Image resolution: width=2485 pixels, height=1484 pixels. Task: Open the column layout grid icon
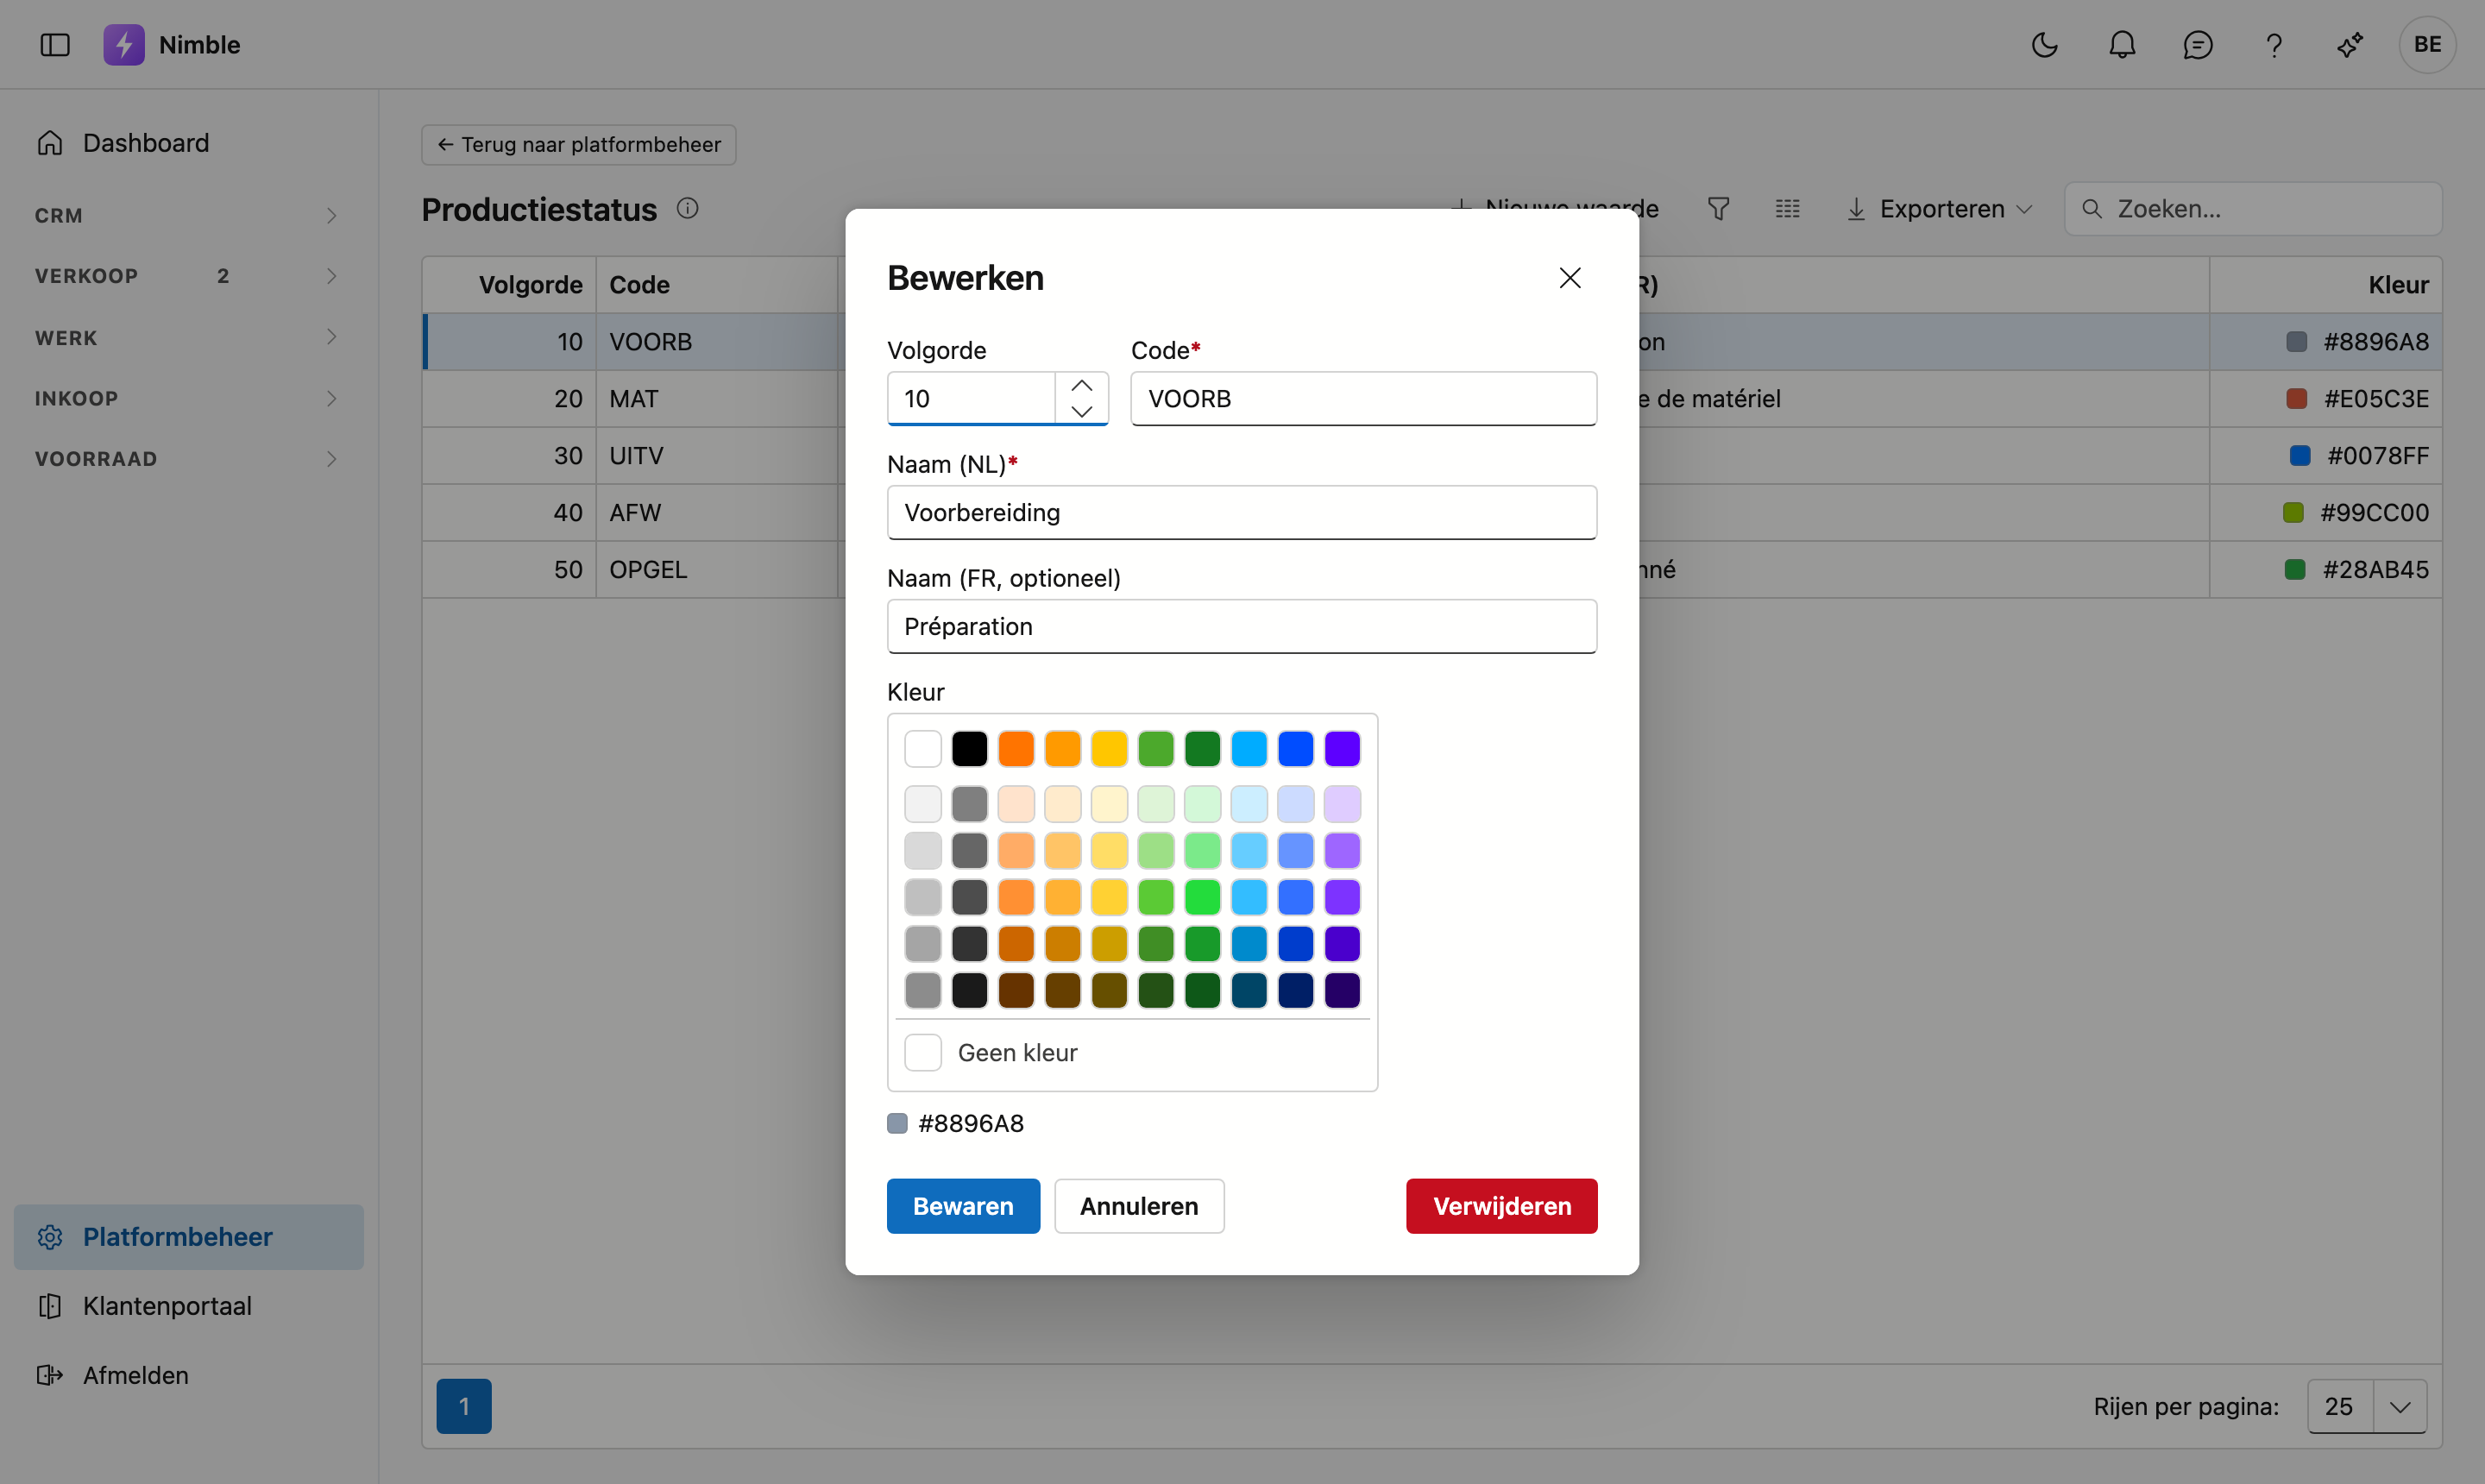click(x=1788, y=209)
